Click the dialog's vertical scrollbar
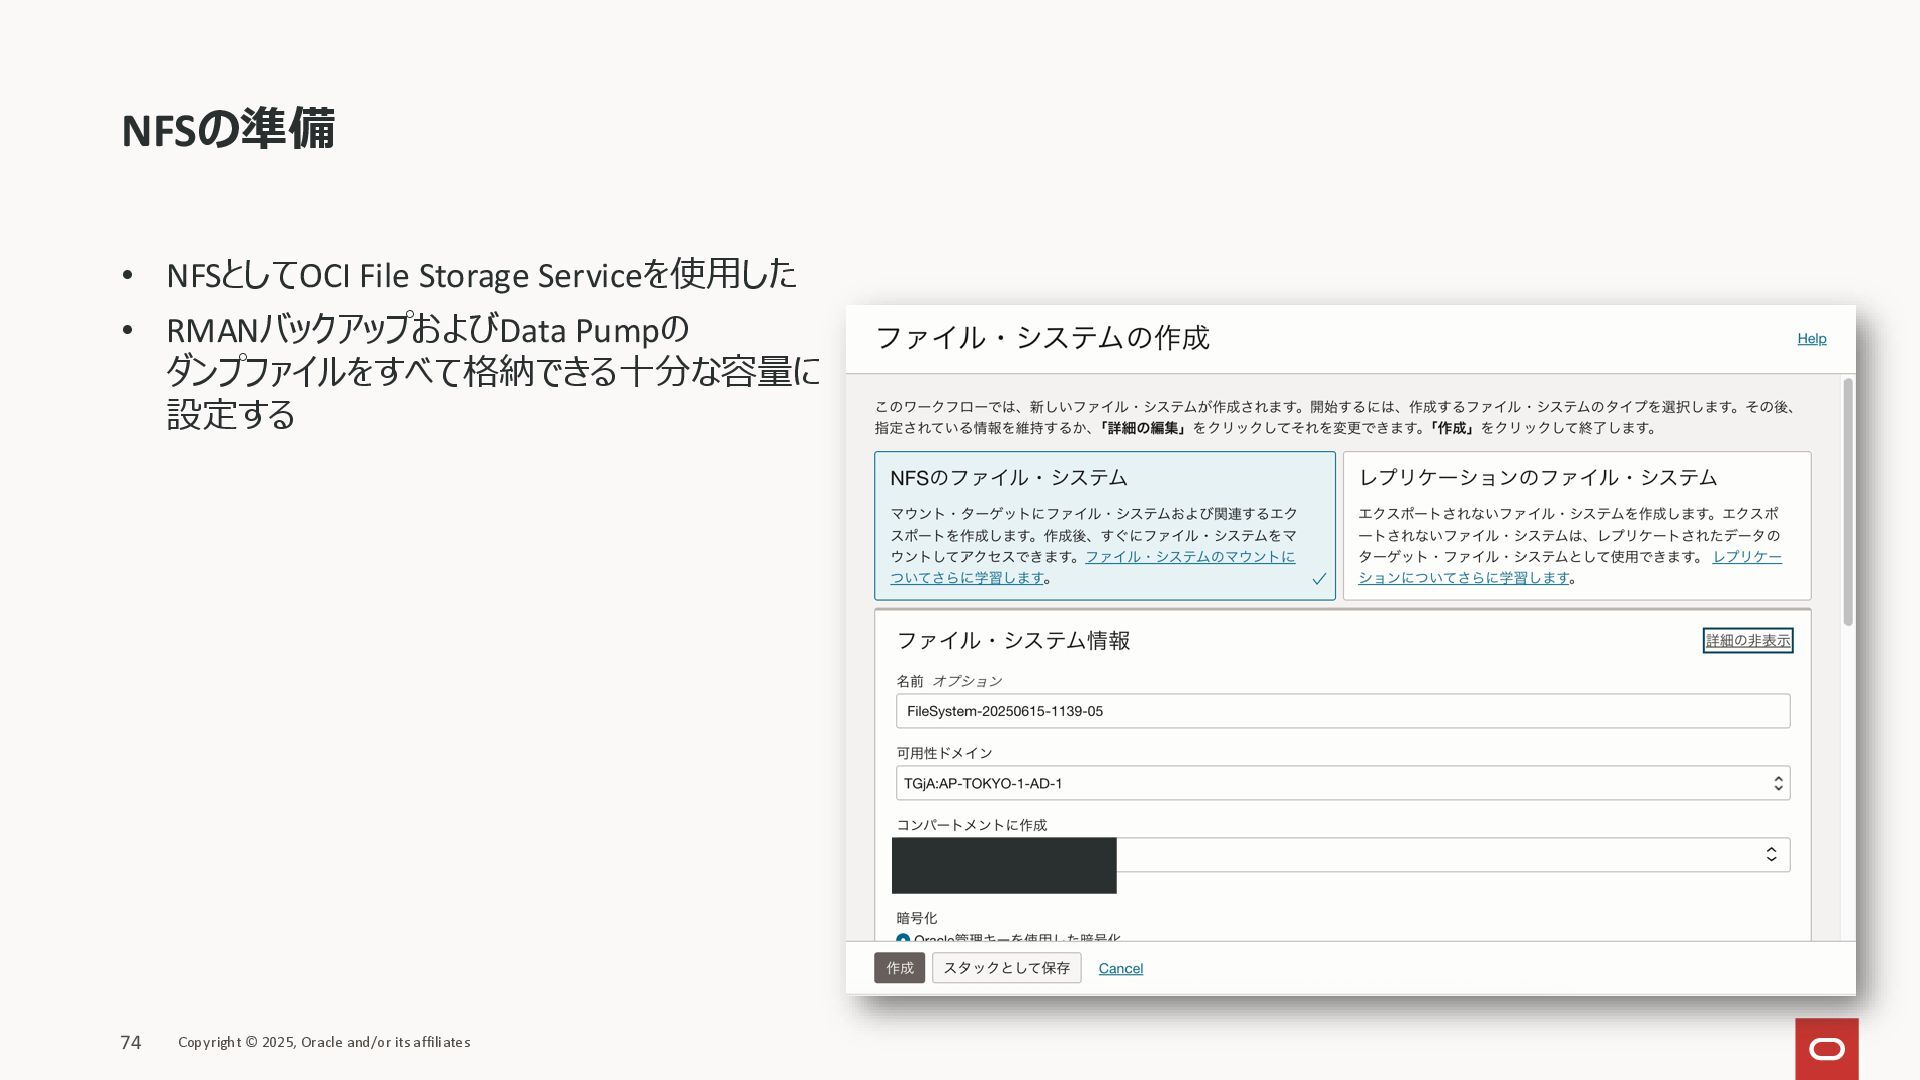 pyautogui.click(x=1848, y=502)
